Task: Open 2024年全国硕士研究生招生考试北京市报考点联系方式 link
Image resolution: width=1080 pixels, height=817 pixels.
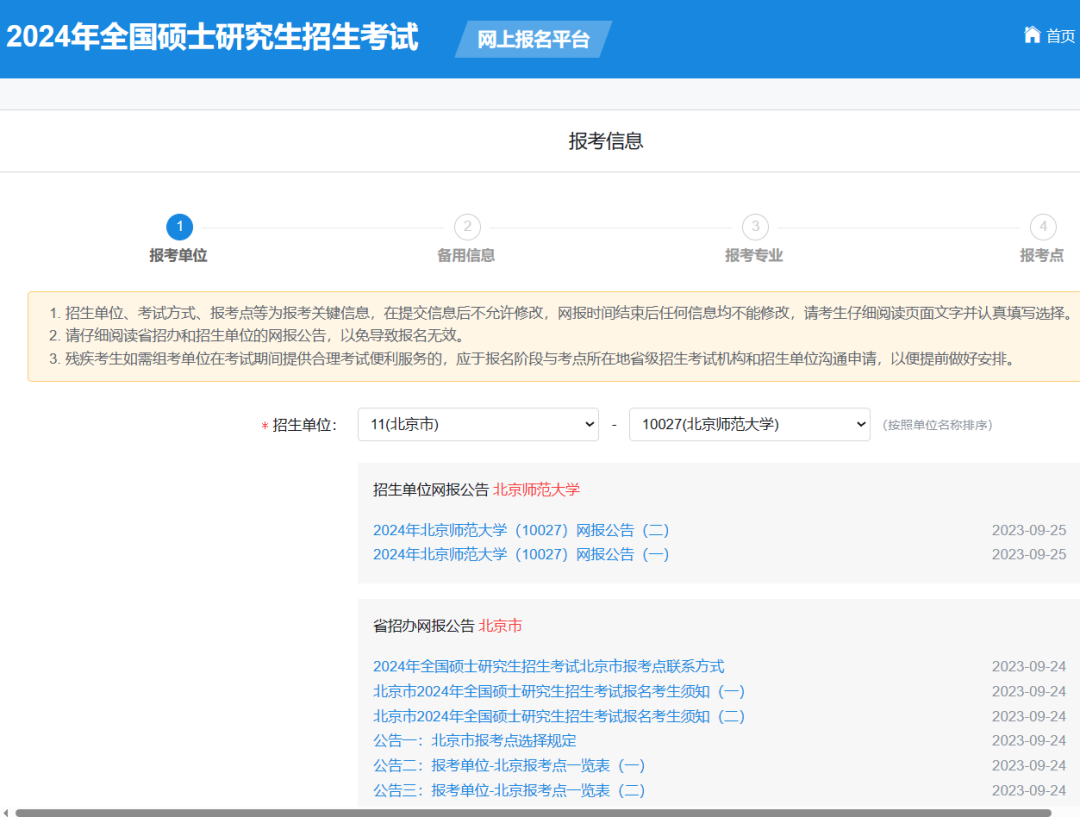Action: point(548,666)
